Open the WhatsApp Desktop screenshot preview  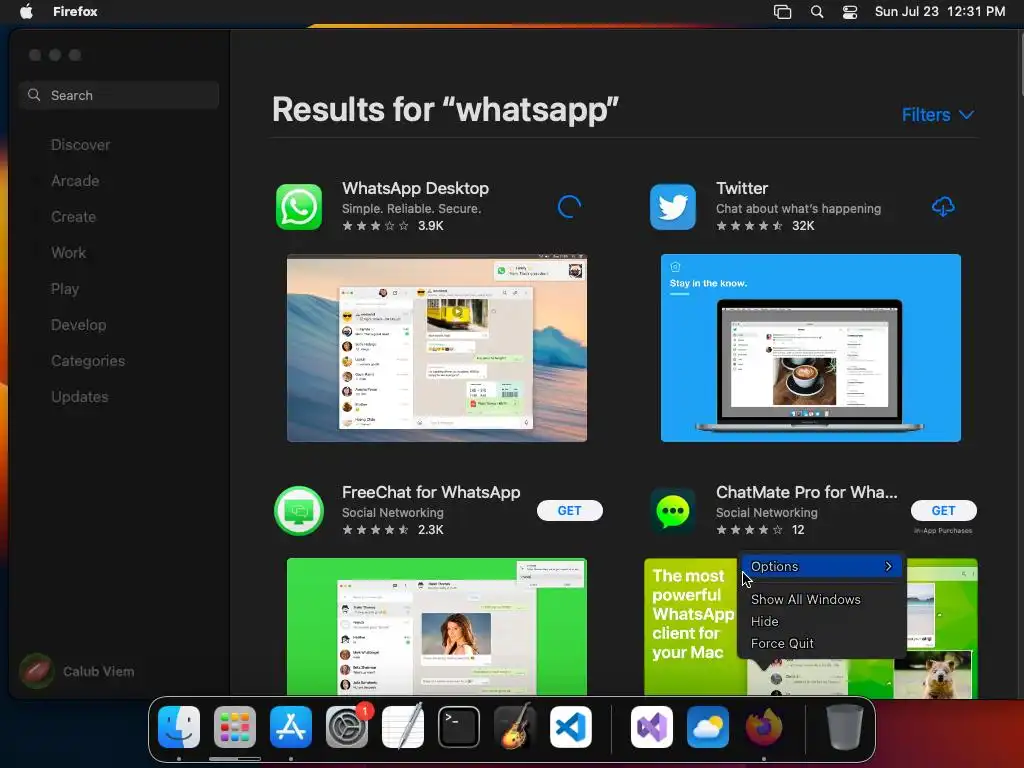click(437, 348)
